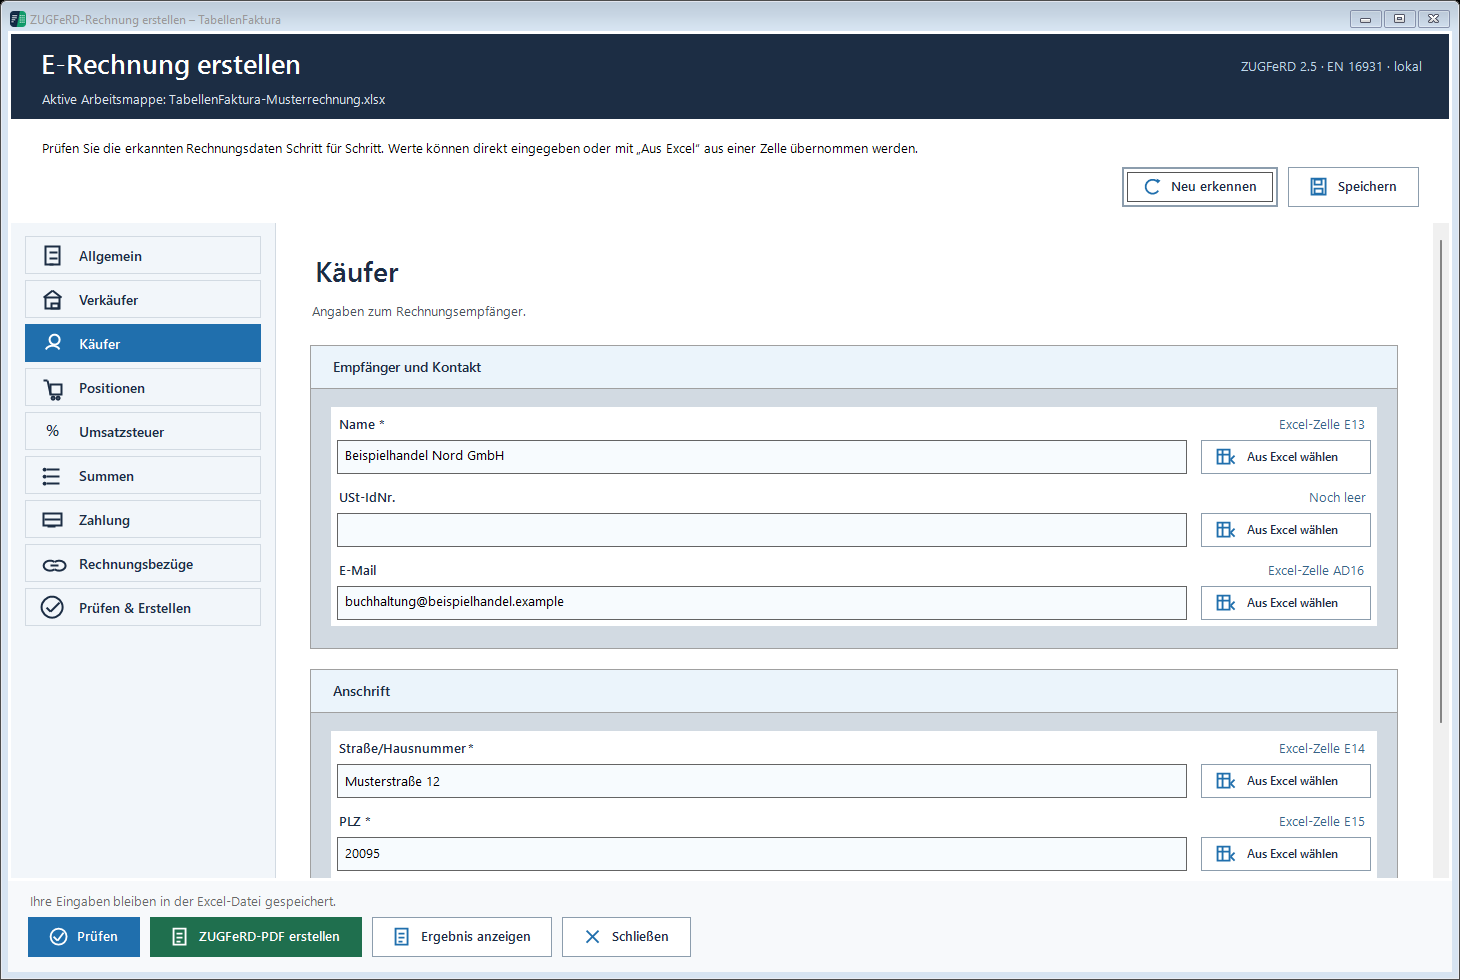Click Aus Excel wählen for Straße/Hausnummer

1286,781
